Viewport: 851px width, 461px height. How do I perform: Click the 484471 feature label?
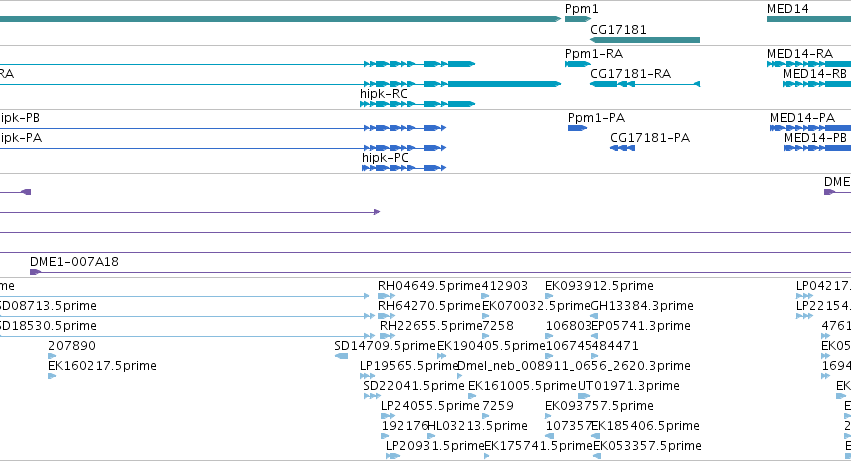(x=615, y=346)
